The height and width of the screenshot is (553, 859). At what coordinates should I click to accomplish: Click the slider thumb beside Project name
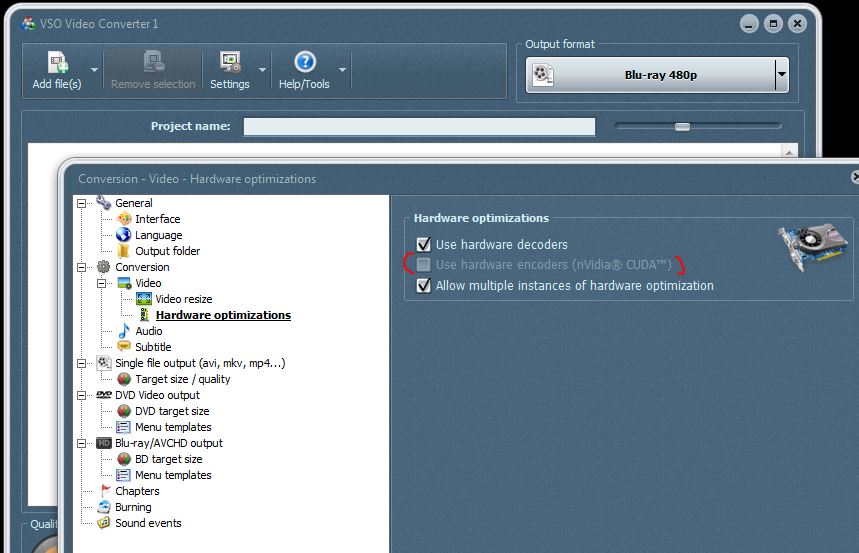coord(683,127)
